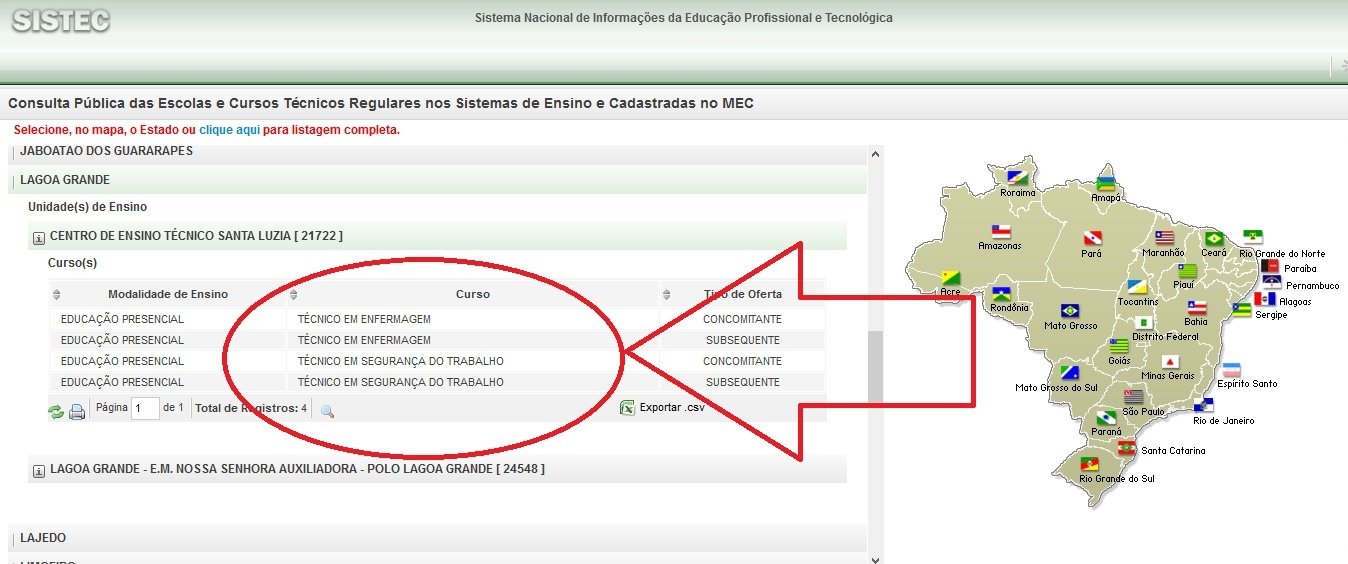Viewport: 1348px width, 564px height.
Task: Click the Excel icon beside Exportar .csv
Action: [627, 408]
